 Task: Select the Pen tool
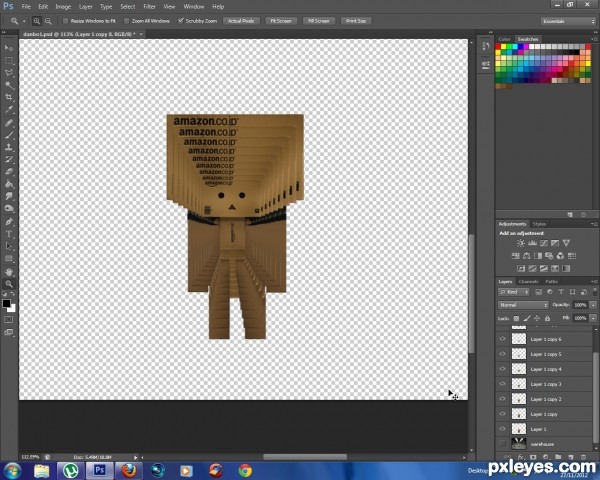(x=8, y=222)
